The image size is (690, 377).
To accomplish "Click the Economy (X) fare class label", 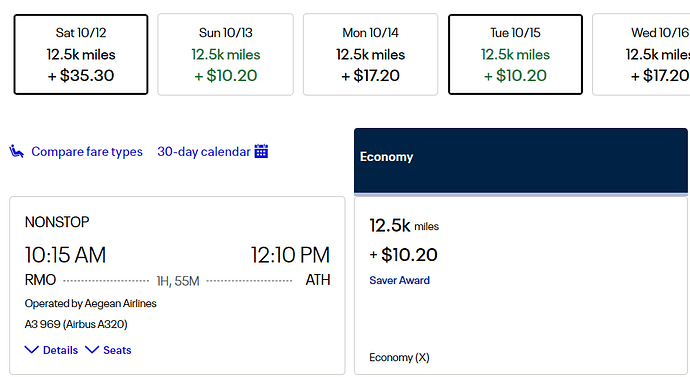I will [x=400, y=357].
